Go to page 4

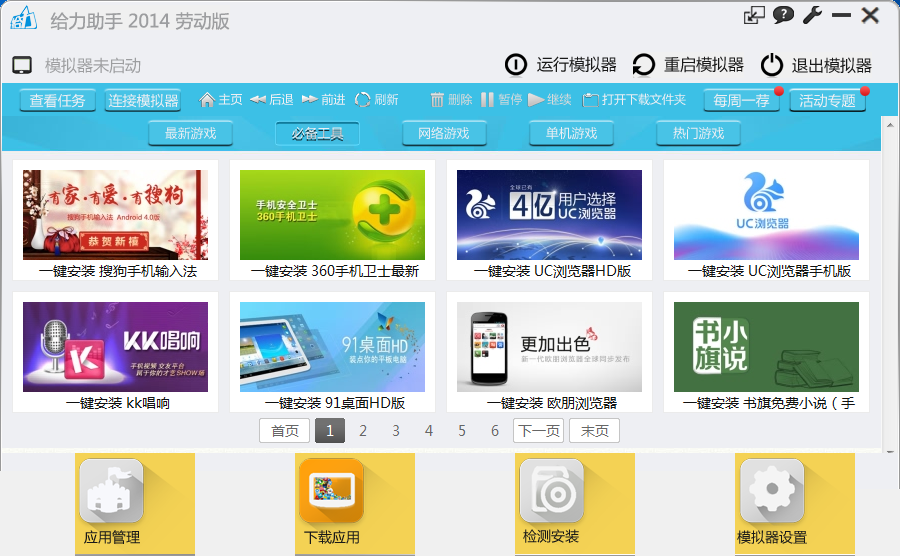click(429, 431)
